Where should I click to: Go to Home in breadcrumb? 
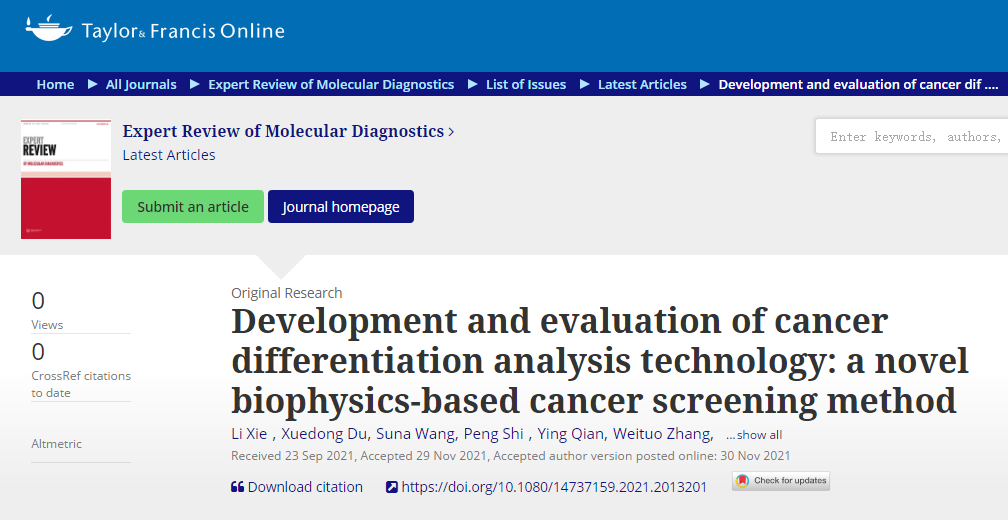coord(55,85)
